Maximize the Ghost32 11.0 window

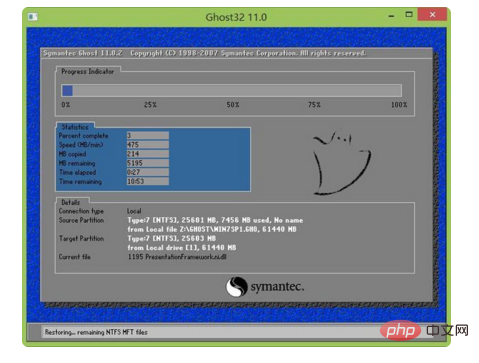409,14
